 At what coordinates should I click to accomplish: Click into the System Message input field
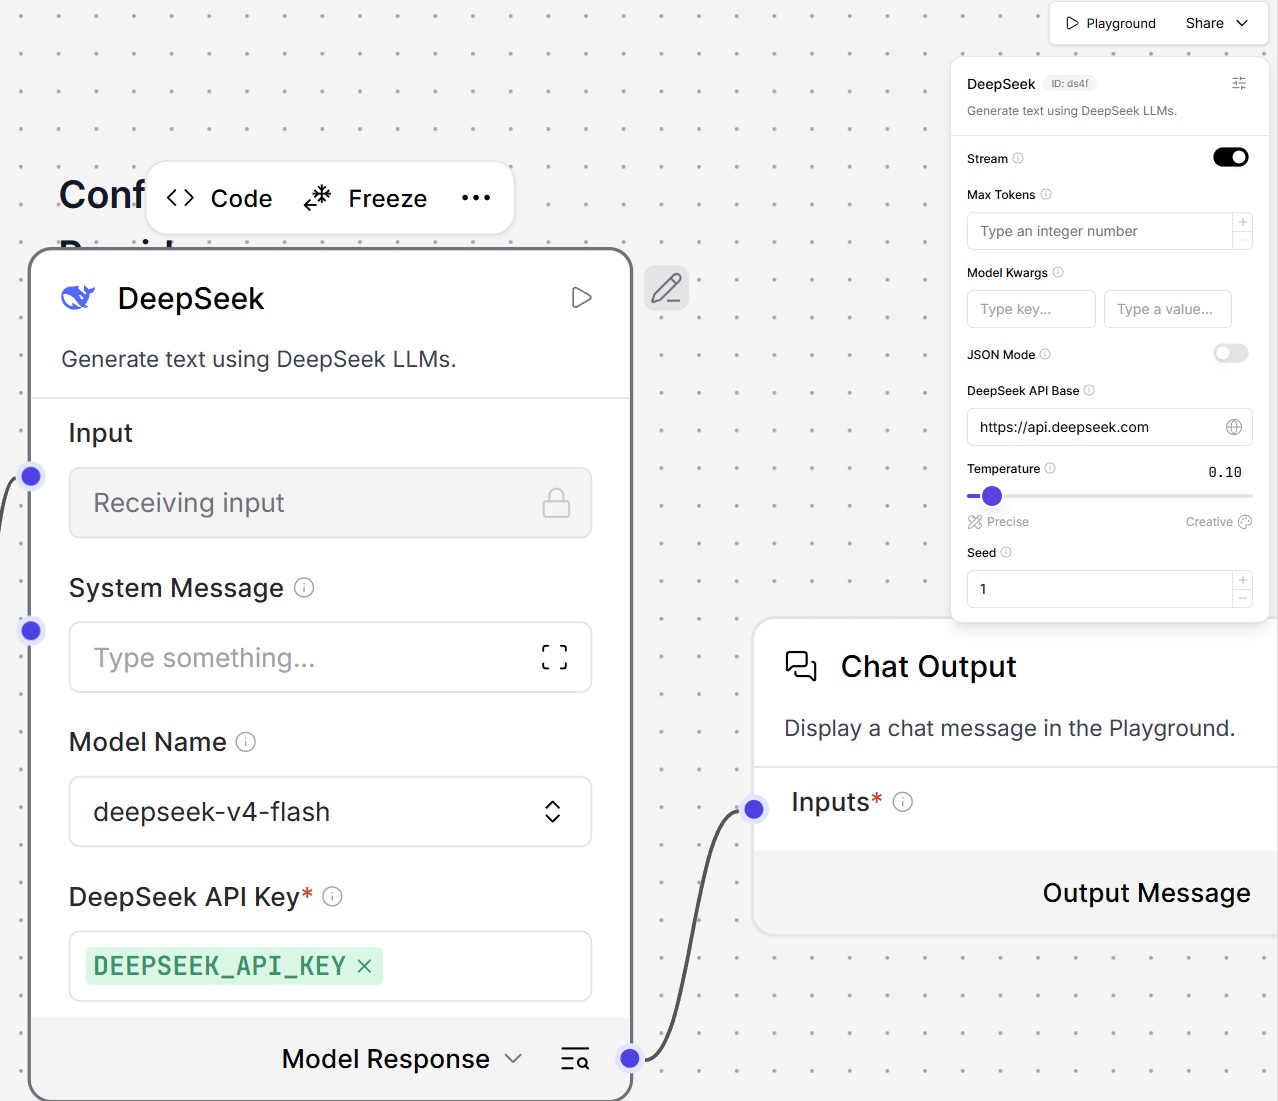[x=330, y=657]
